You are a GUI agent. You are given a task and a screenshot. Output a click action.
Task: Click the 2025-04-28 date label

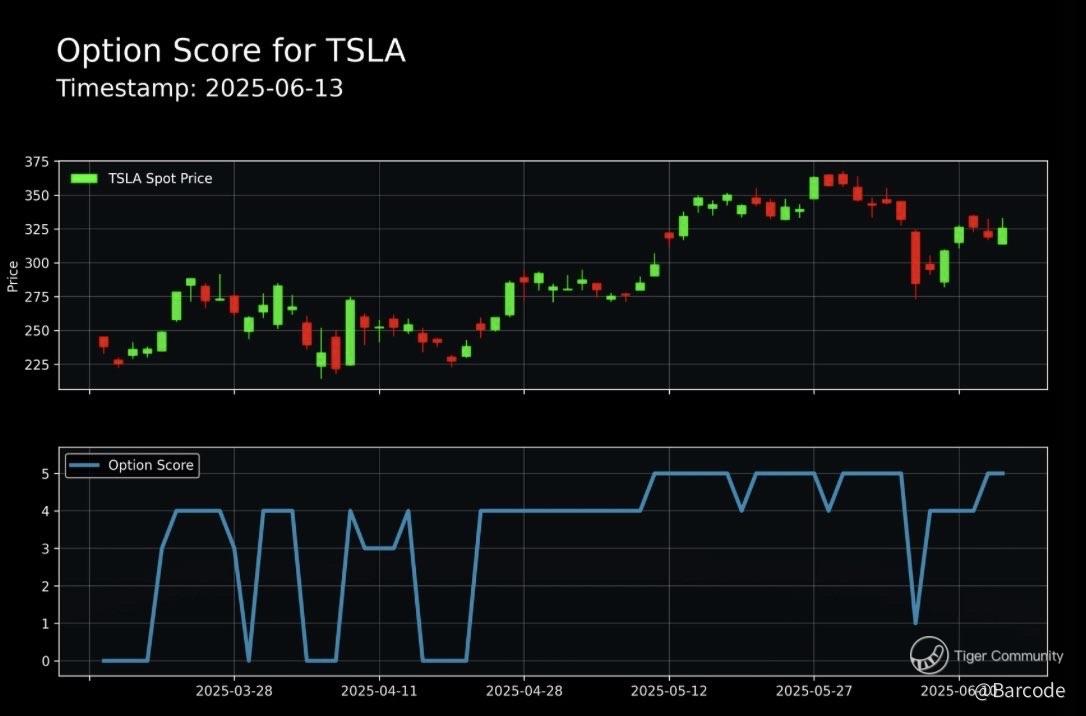pos(524,690)
